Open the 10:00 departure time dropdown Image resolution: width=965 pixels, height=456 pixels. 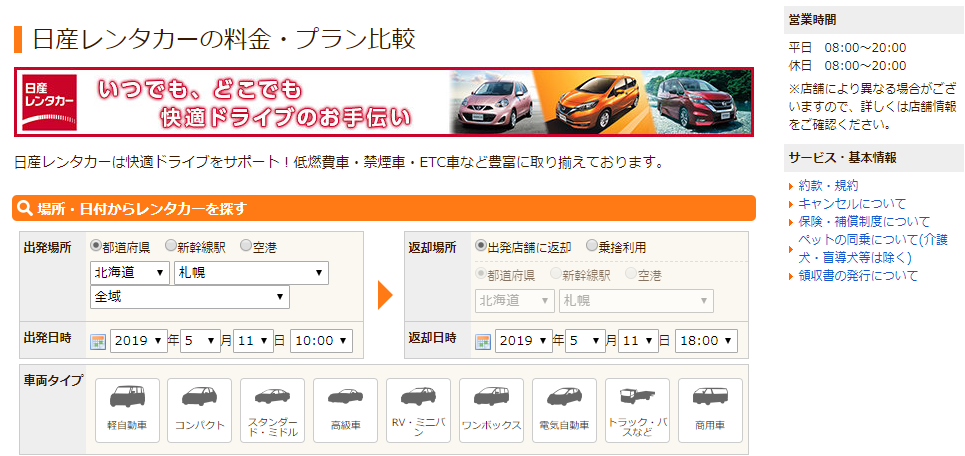tap(321, 341)
